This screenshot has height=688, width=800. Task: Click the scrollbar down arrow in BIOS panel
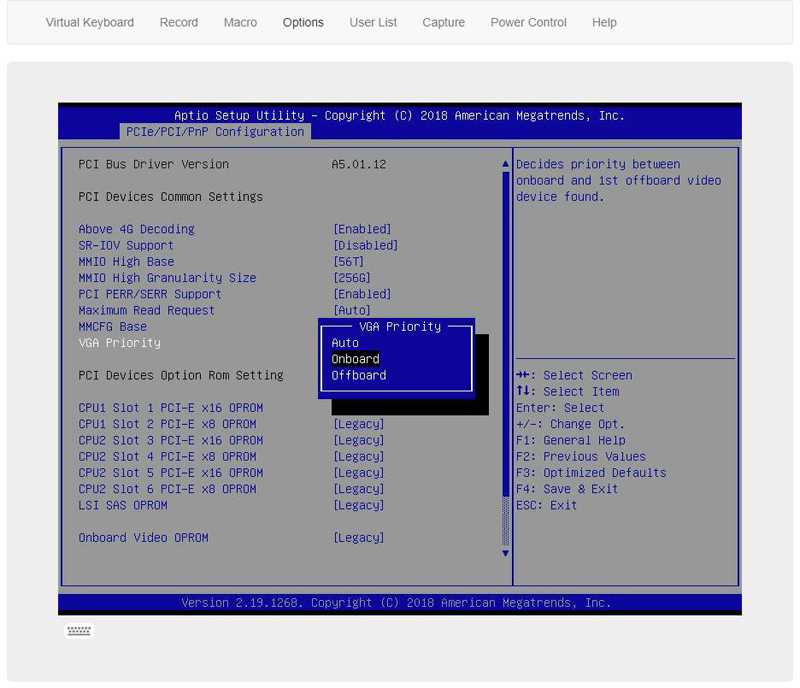[x=505, y=553]
